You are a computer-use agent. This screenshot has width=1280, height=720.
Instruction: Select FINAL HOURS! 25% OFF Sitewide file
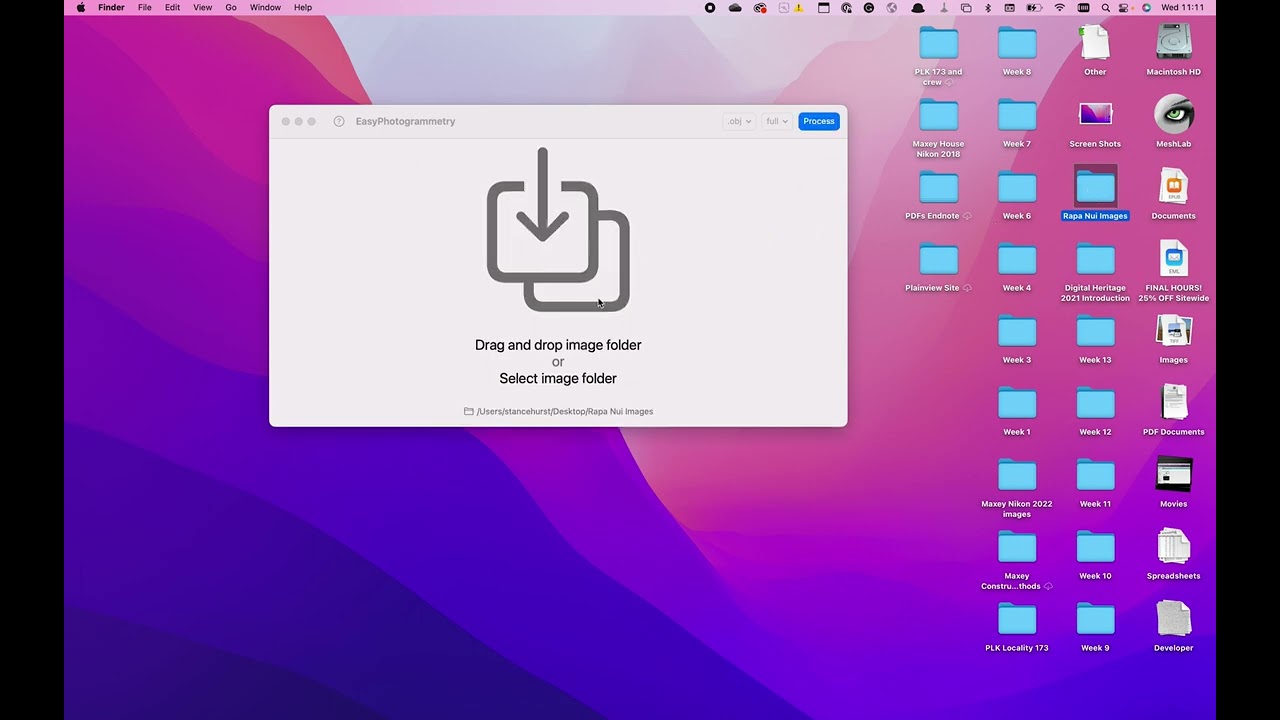1174,259
